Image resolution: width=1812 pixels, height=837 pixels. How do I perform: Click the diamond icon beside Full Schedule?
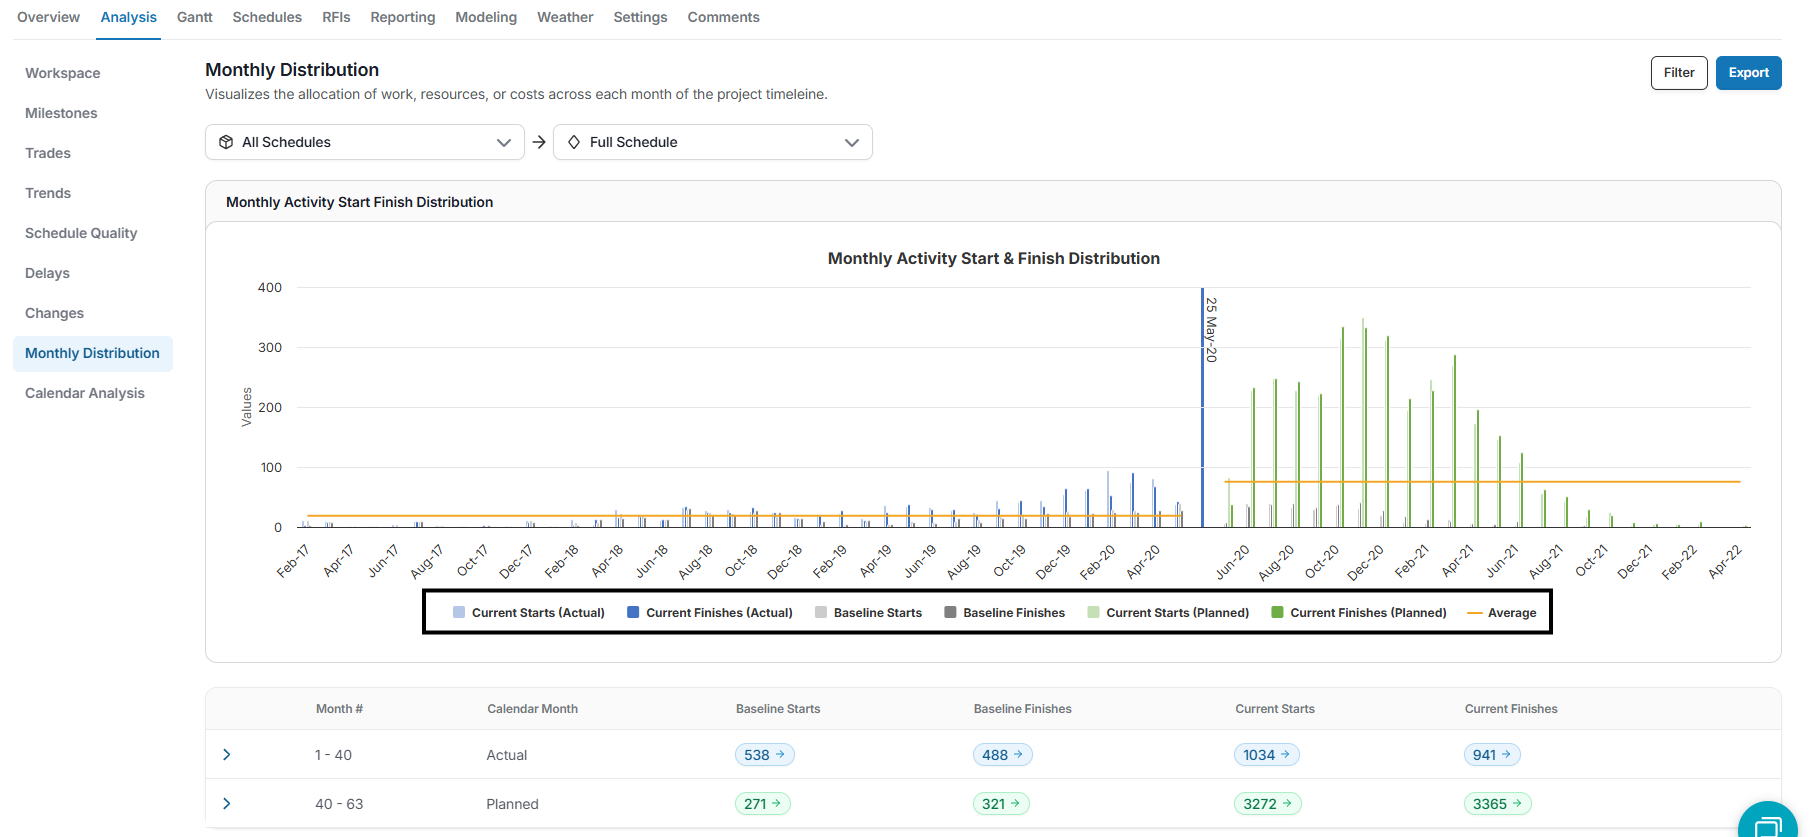pos(574,142)
